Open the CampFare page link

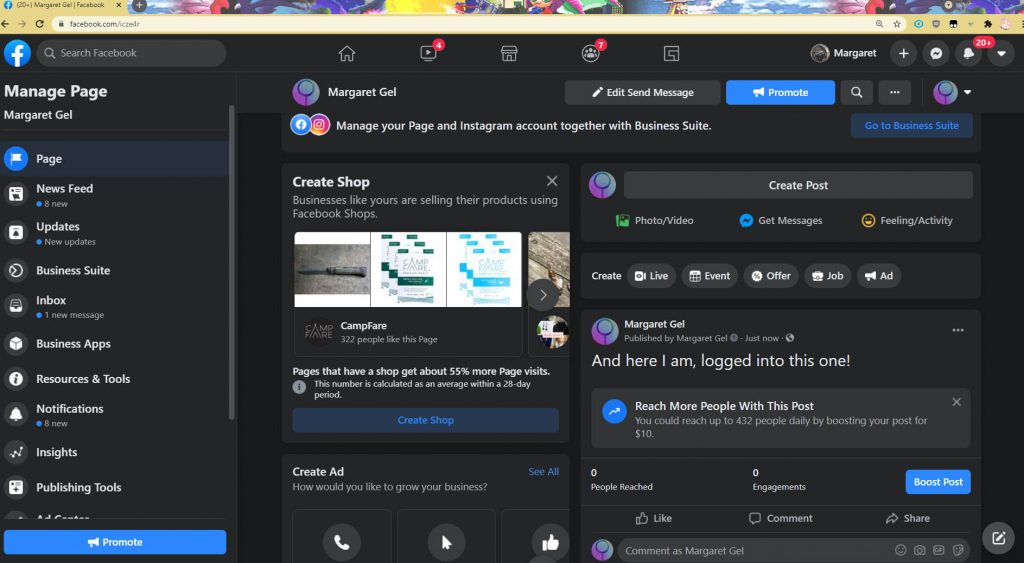point(364,325)
